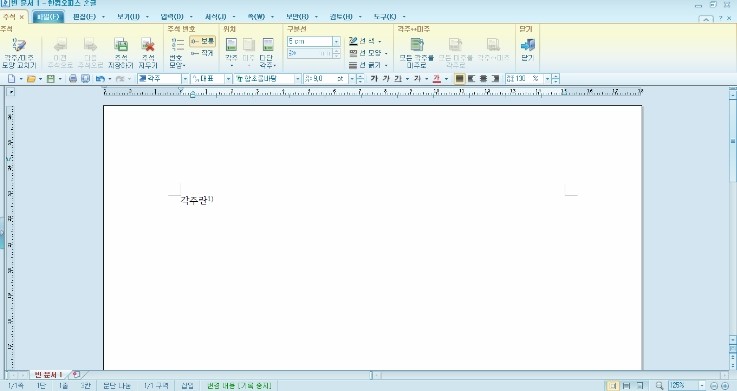The height and width of the screenshot is (391, 737).
Task: Click zoom in plus button
Action: click(x=725, y=385)
